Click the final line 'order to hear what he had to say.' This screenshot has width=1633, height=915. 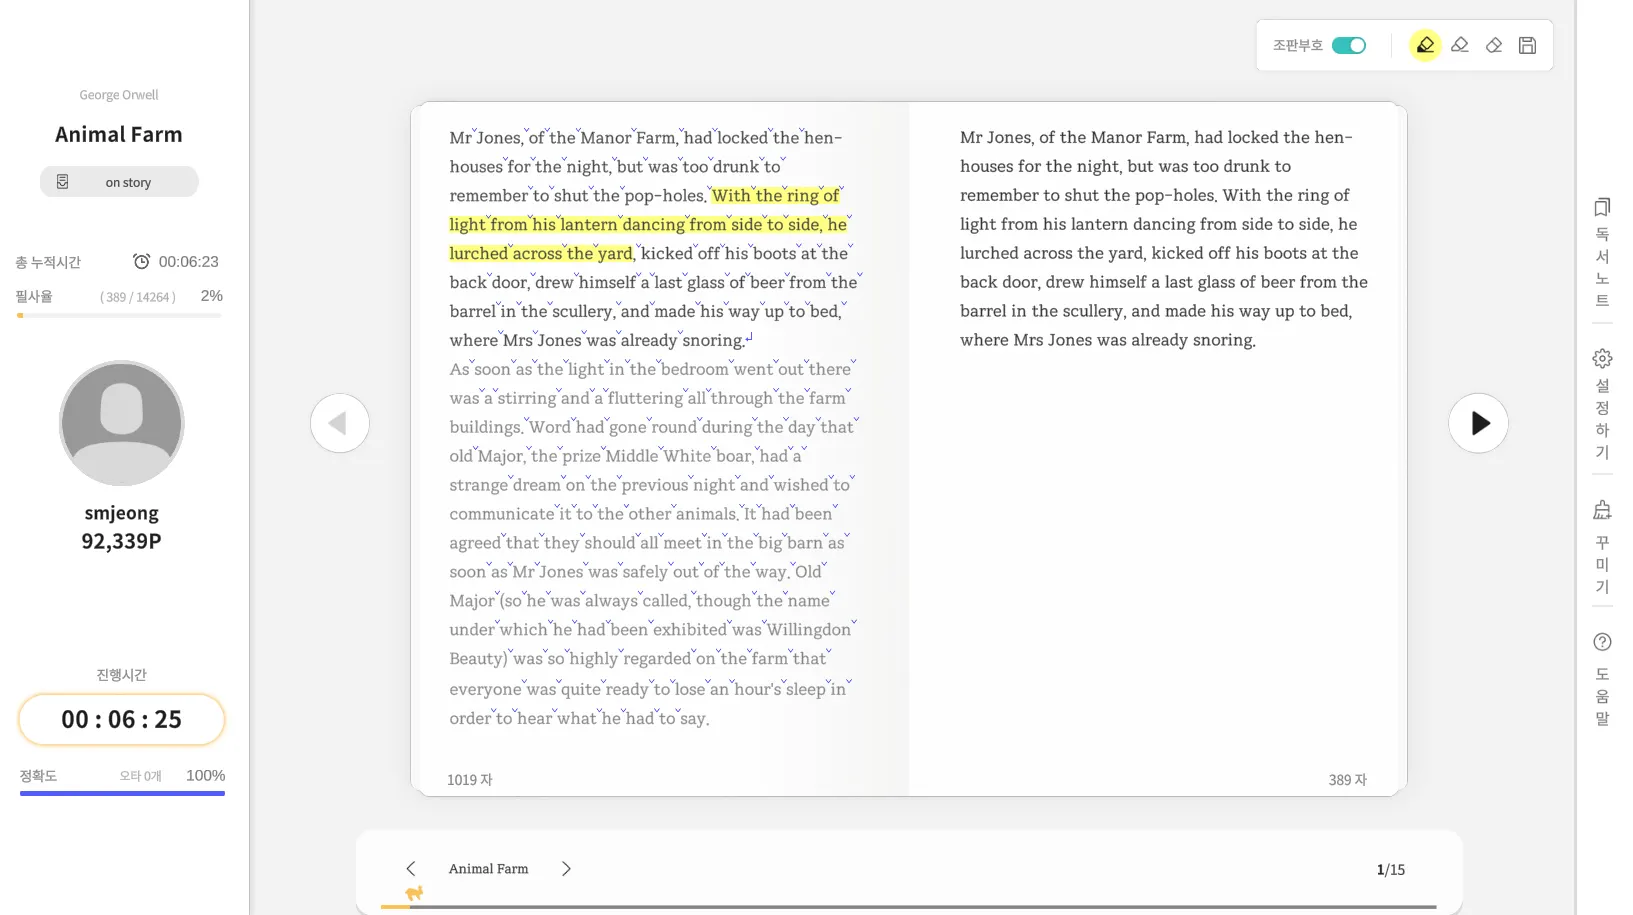(x=579, y=719)
